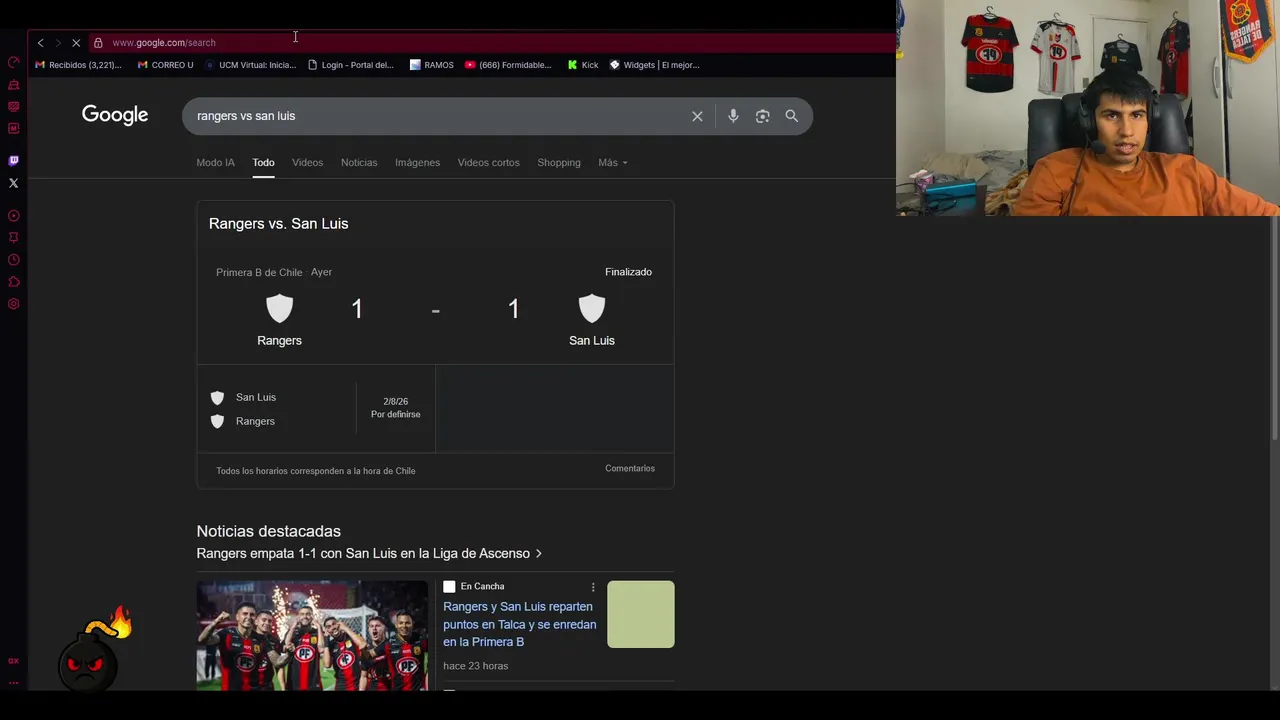Viewport: 1280px width, 720px height.
Task: Click the Noticias destacadas heading
Action: tap(268, 531)
